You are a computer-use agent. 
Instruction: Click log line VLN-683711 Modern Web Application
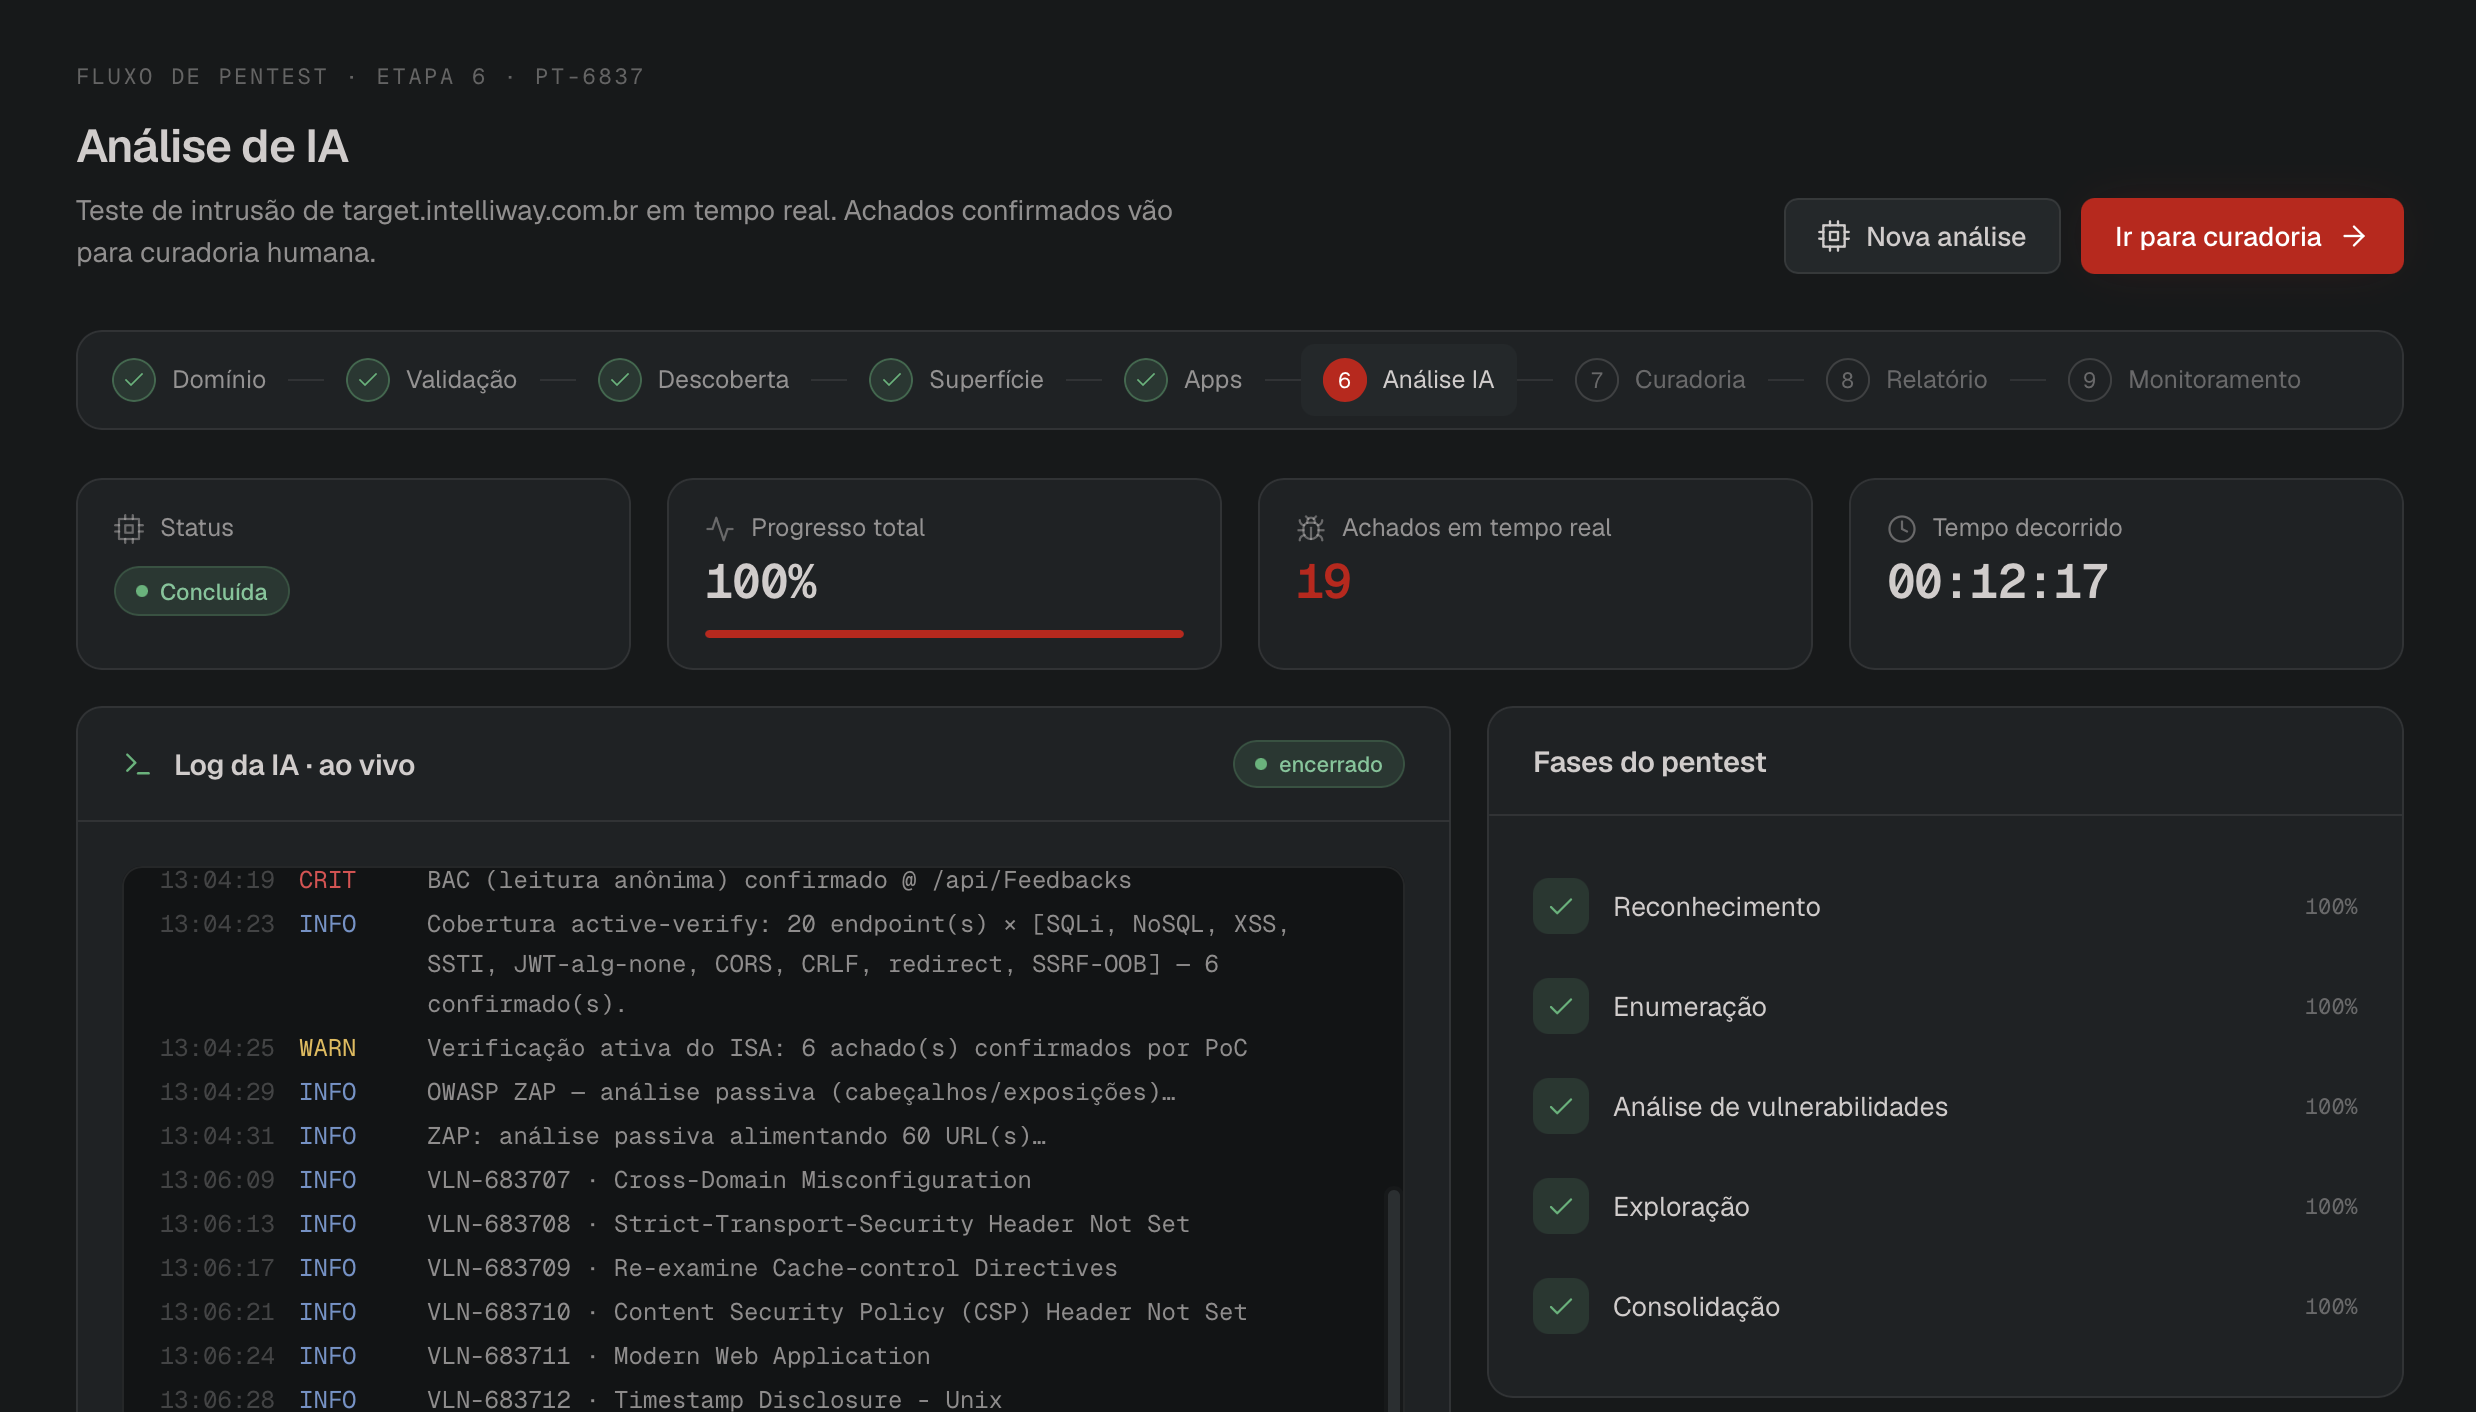click(x=762, y=1356)
